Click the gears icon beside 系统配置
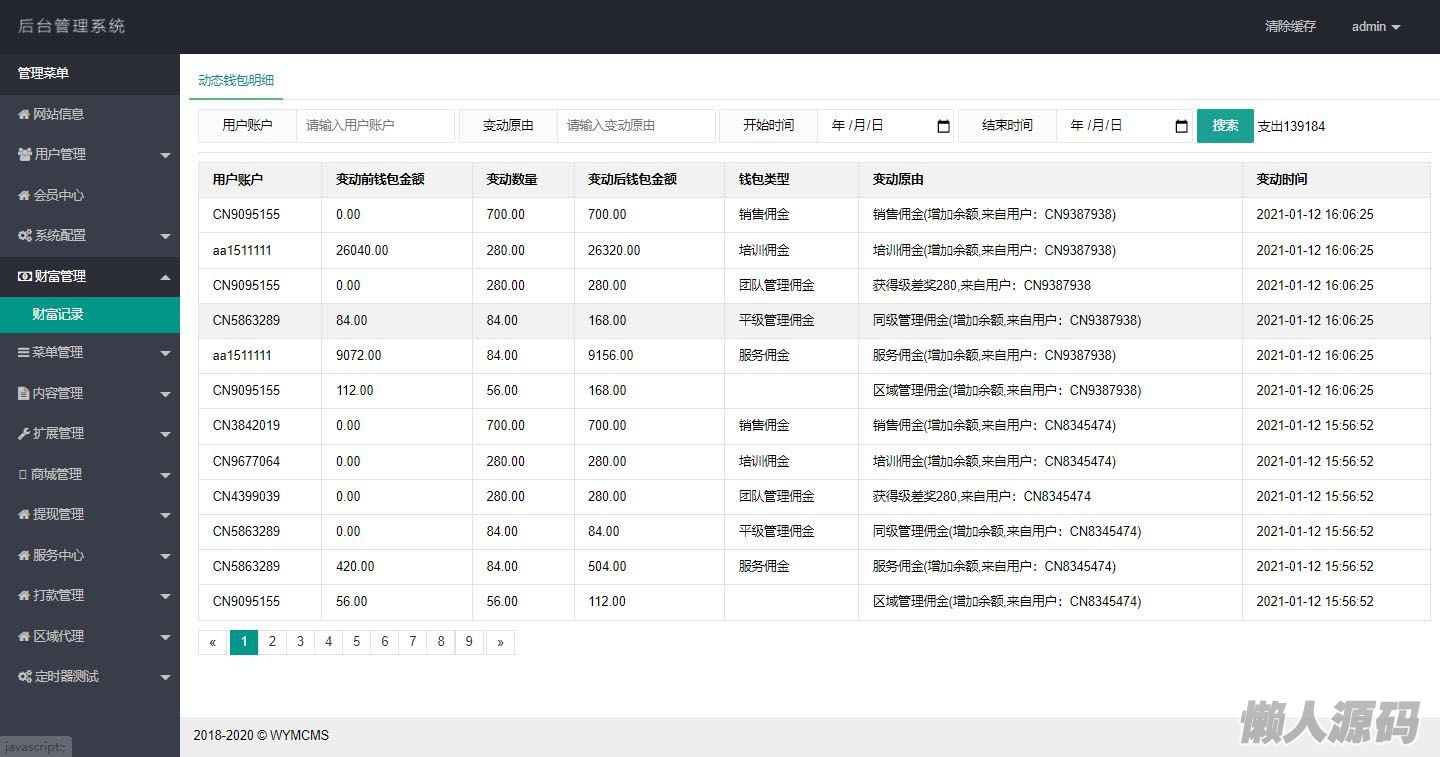This screenshot has width=1440, height=757. [25, 236]
